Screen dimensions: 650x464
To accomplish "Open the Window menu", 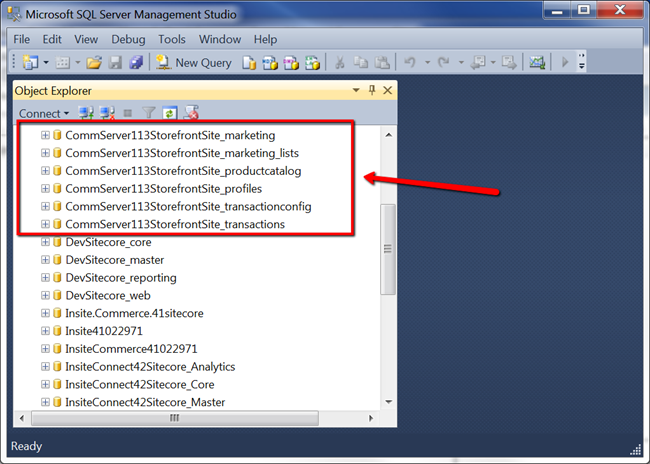I will pyautogui.click(x=220, y=39).
